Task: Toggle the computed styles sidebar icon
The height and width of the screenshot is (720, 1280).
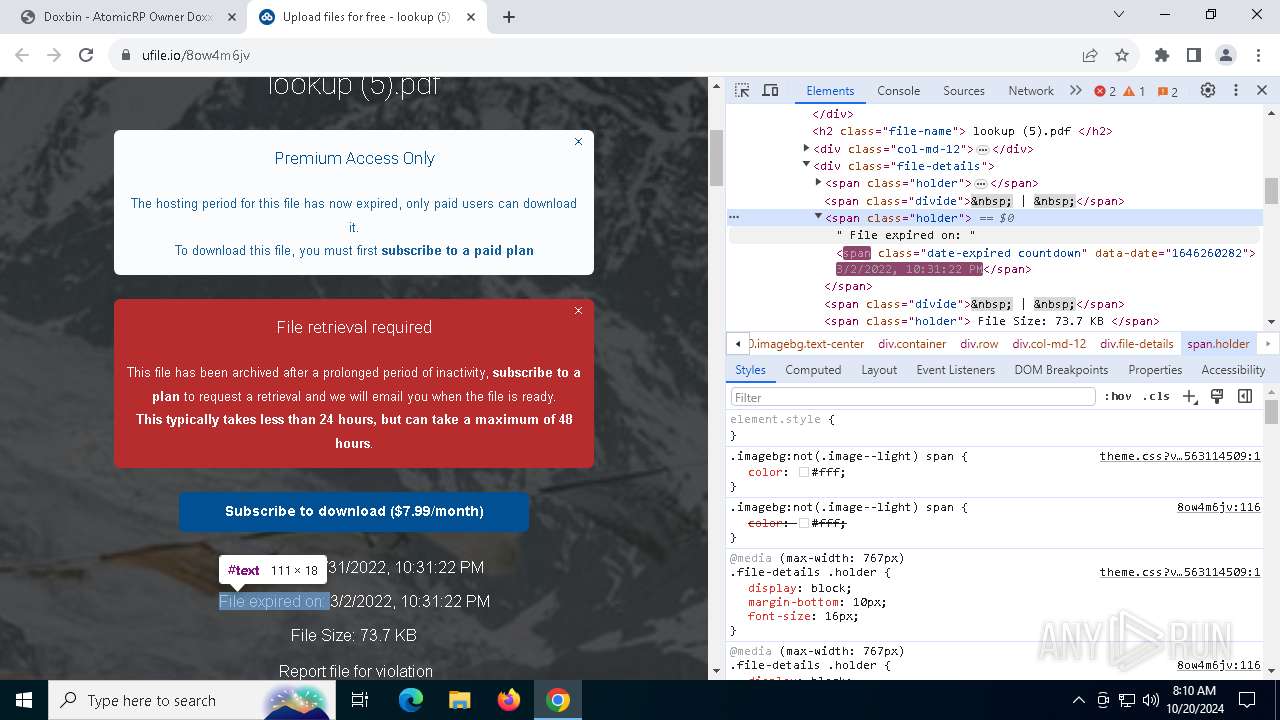Action: (x=1245, y=396)
